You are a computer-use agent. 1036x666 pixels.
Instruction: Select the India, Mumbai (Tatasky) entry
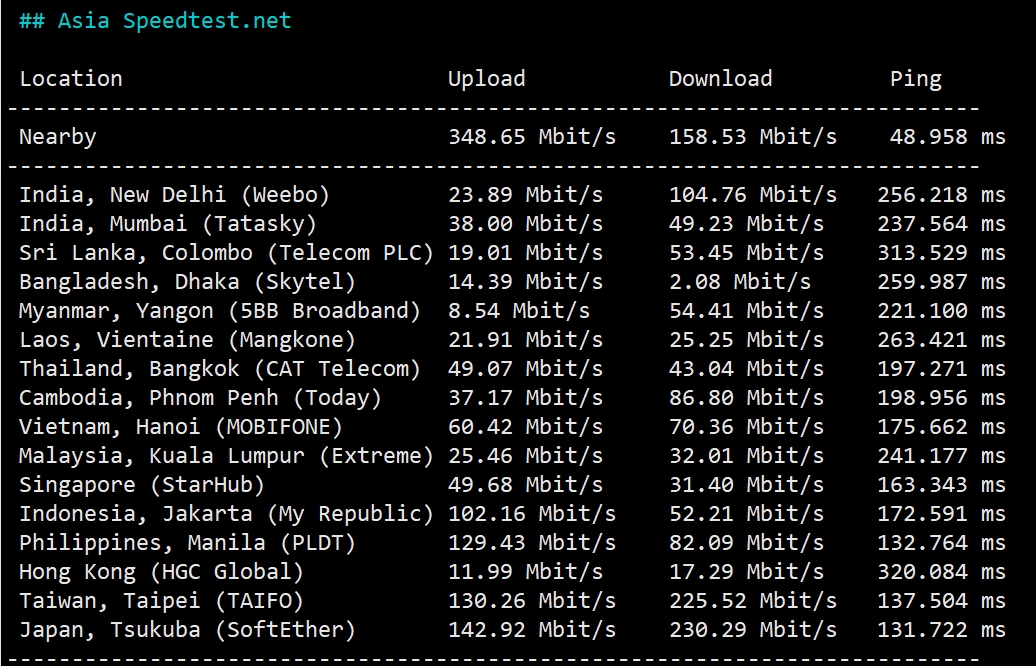pyautogui.click(x=168, y=224)
